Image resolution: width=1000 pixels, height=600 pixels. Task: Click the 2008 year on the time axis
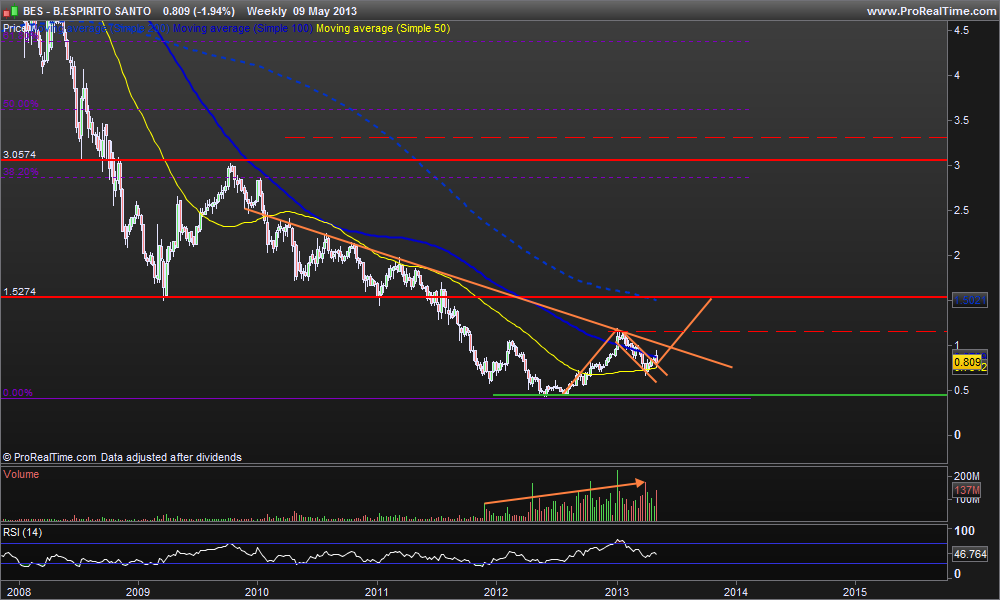point(18,592)
